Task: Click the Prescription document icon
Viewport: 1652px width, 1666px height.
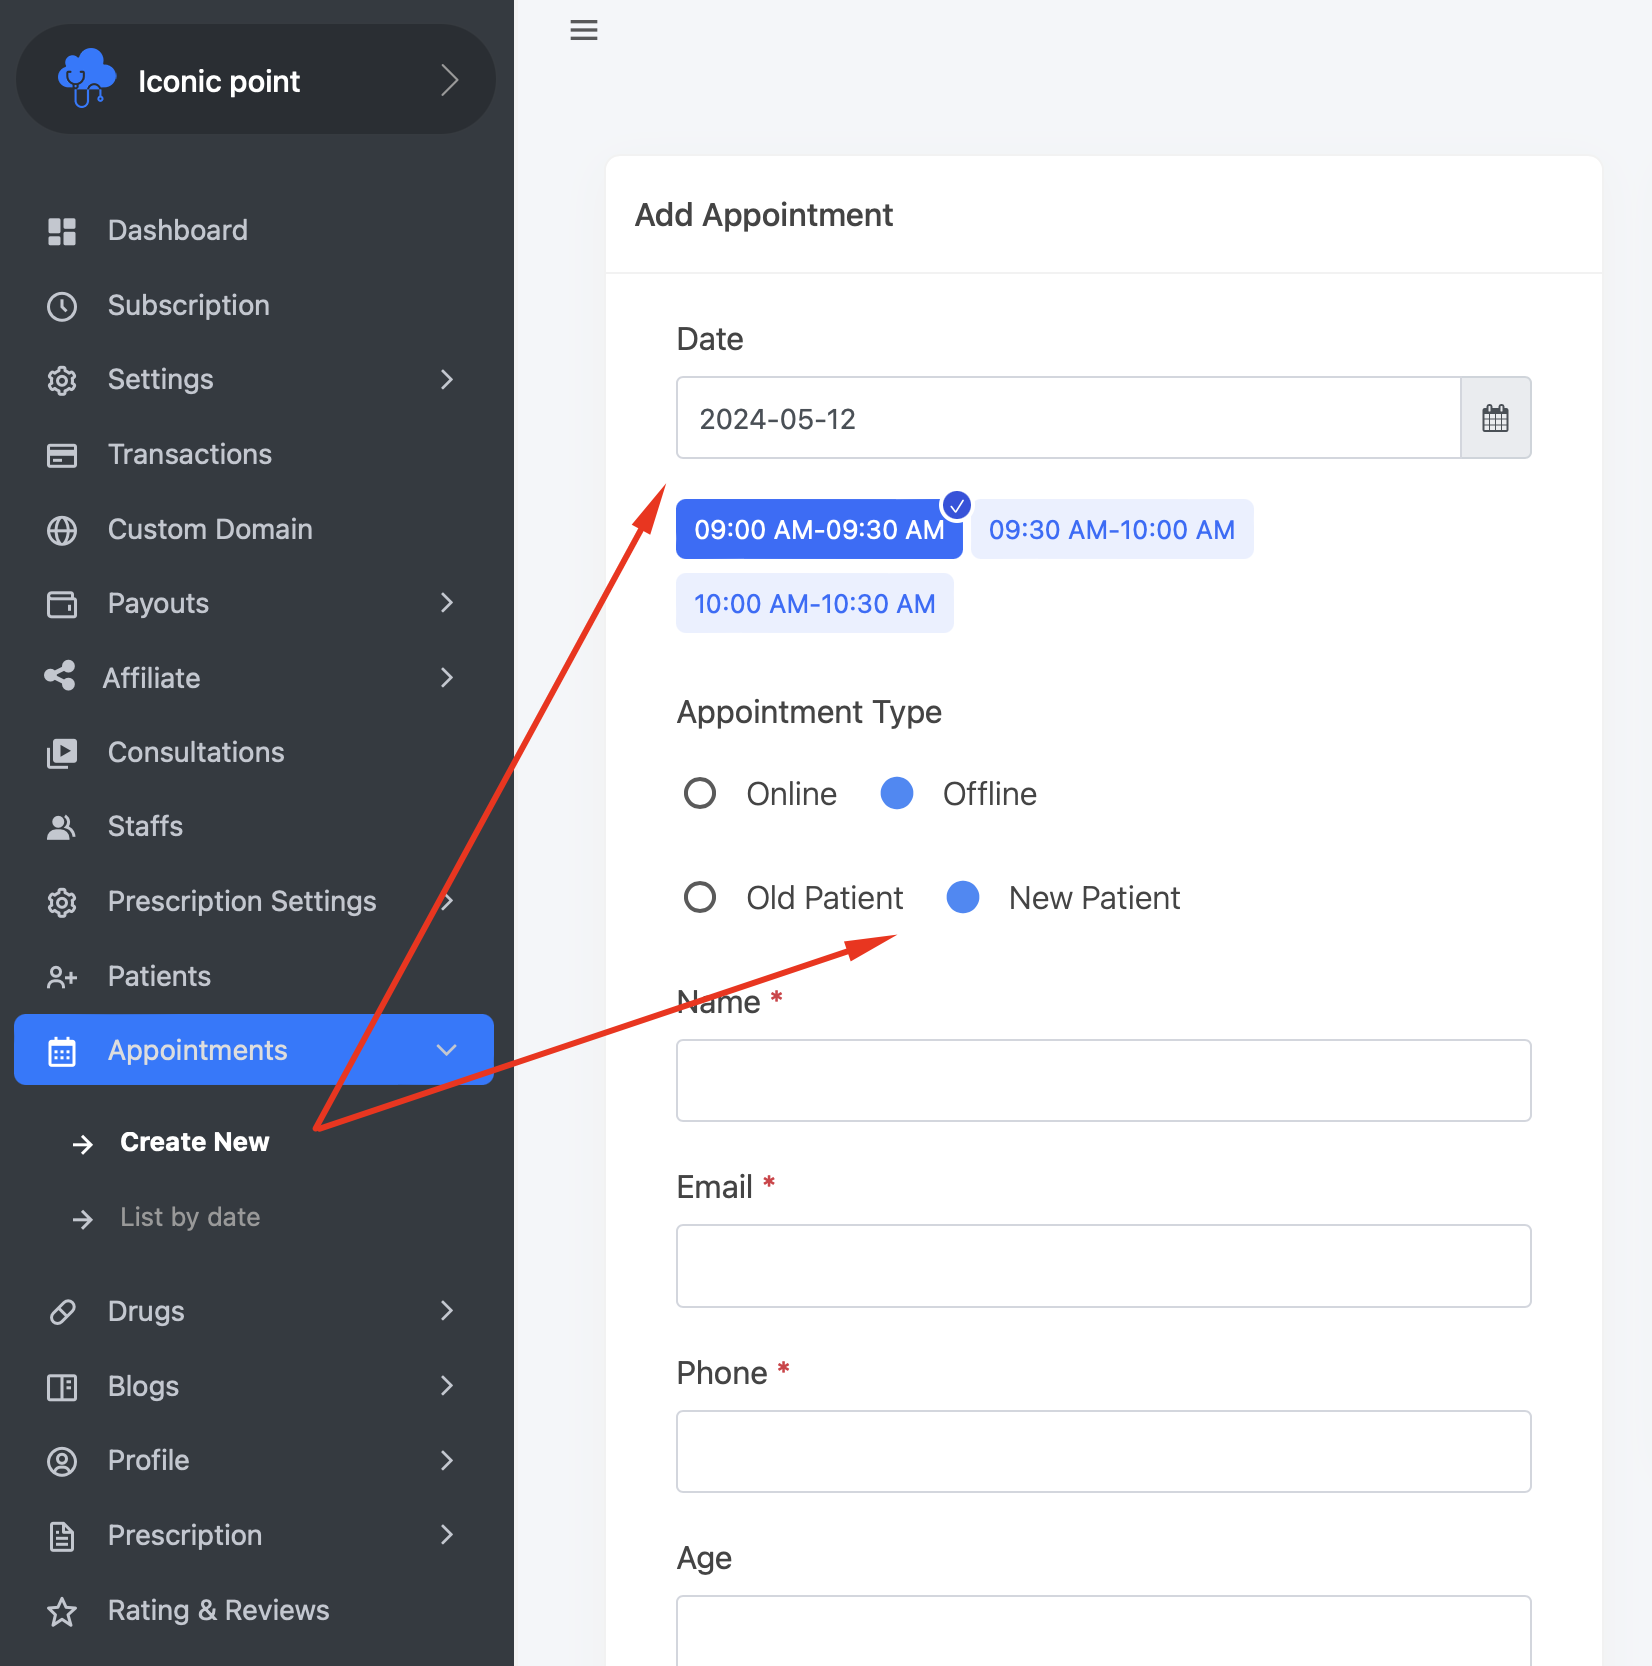Action: (x=62, y=1536)
